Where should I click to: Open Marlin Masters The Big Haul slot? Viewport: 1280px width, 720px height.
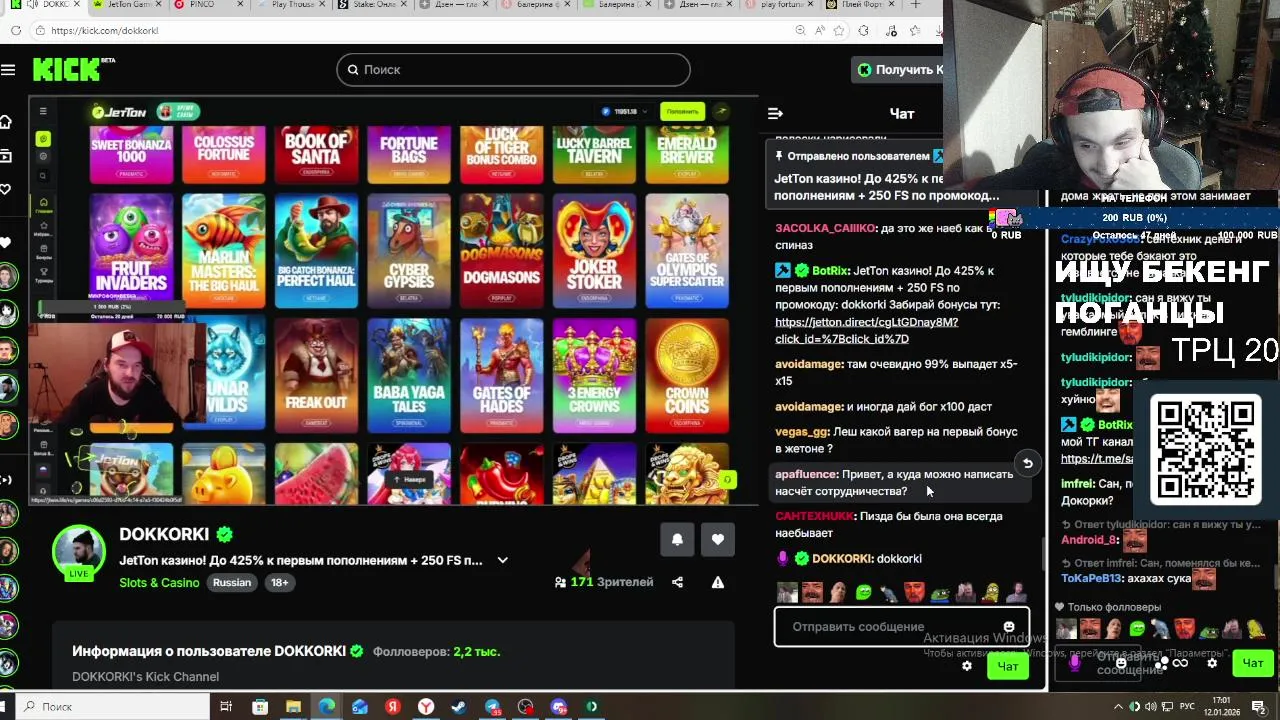[224, 250]
